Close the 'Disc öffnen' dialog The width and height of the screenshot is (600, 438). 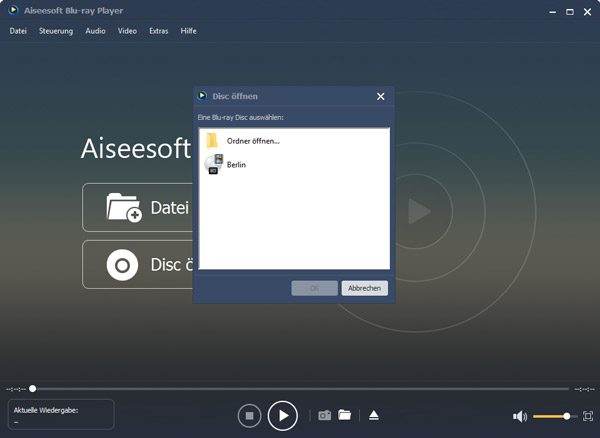(x=380, y=97)
